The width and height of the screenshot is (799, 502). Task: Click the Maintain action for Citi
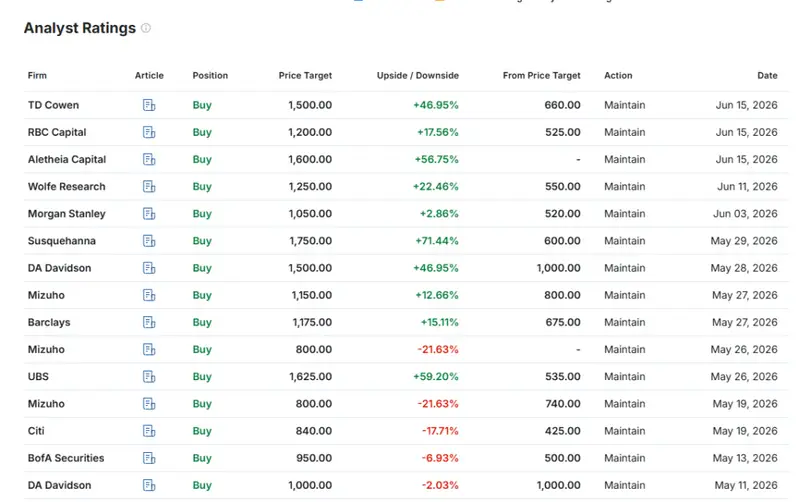pos(625,431)
